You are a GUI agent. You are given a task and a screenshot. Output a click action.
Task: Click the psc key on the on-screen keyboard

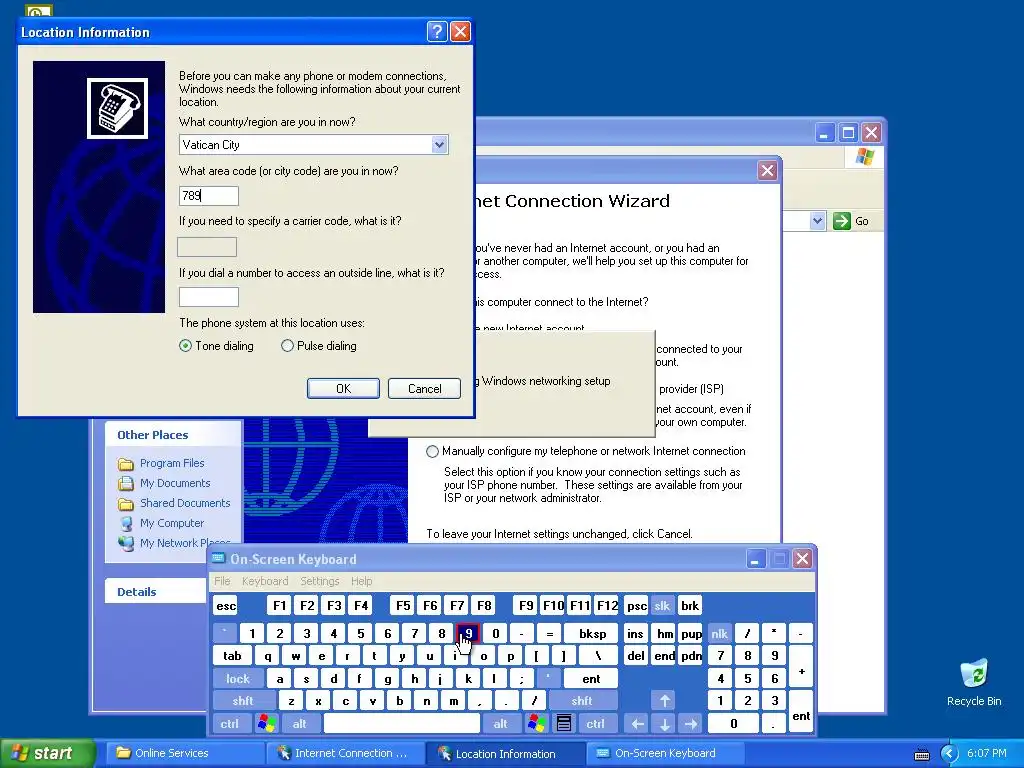click(636, 606)
